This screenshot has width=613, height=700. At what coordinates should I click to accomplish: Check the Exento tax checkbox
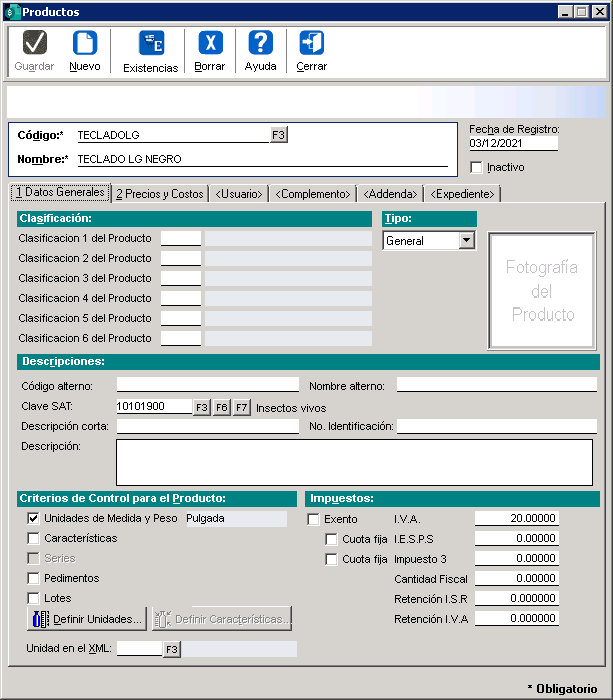tap(313, 519)
